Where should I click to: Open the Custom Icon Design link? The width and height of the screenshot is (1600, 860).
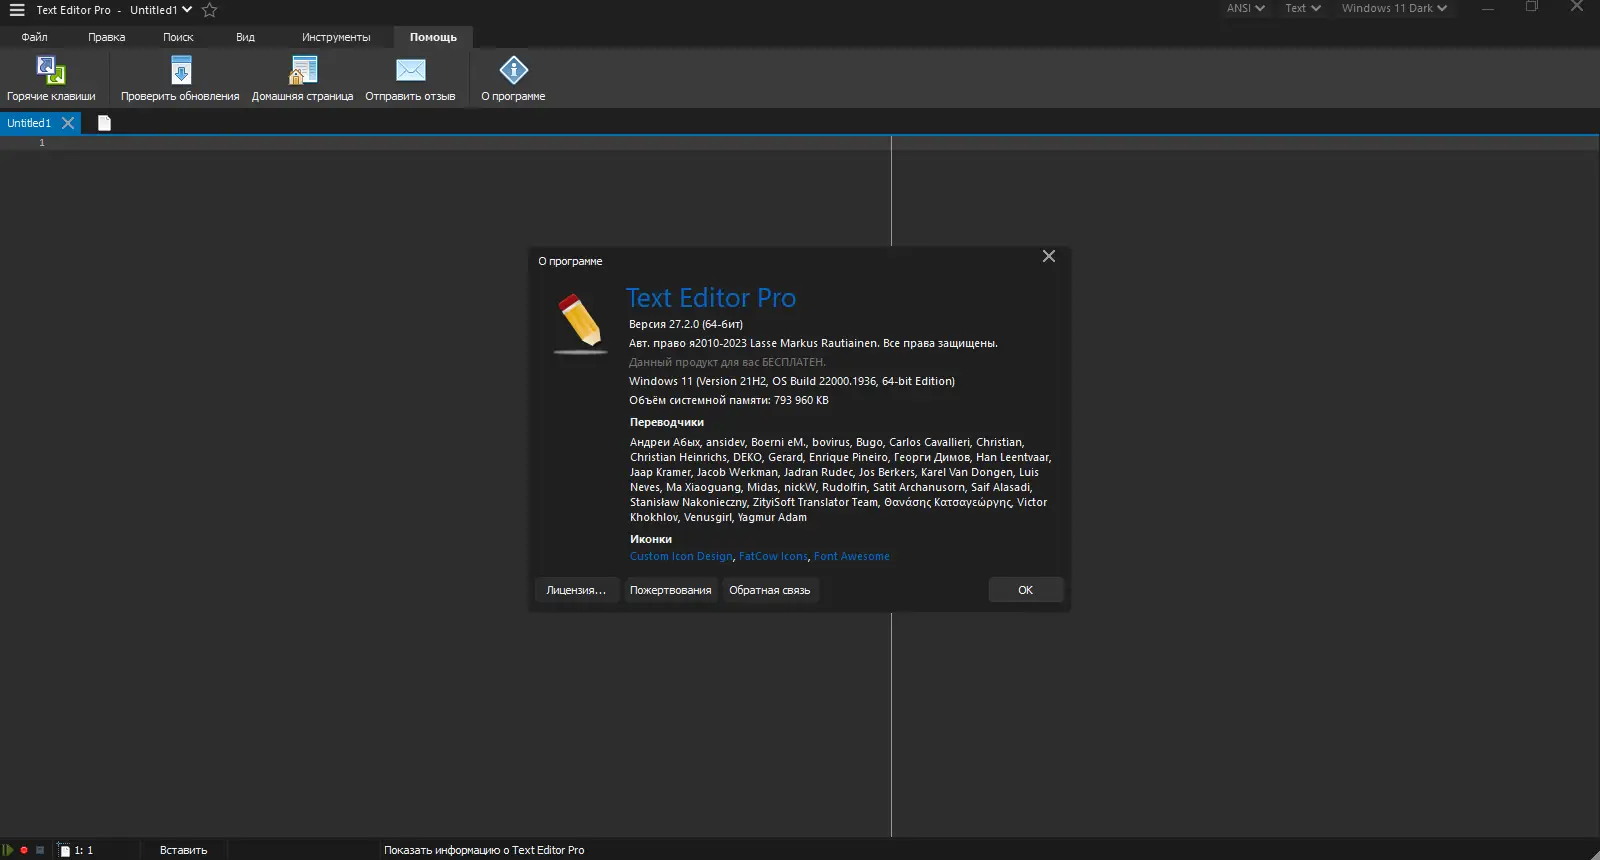(x=681, y=556)
